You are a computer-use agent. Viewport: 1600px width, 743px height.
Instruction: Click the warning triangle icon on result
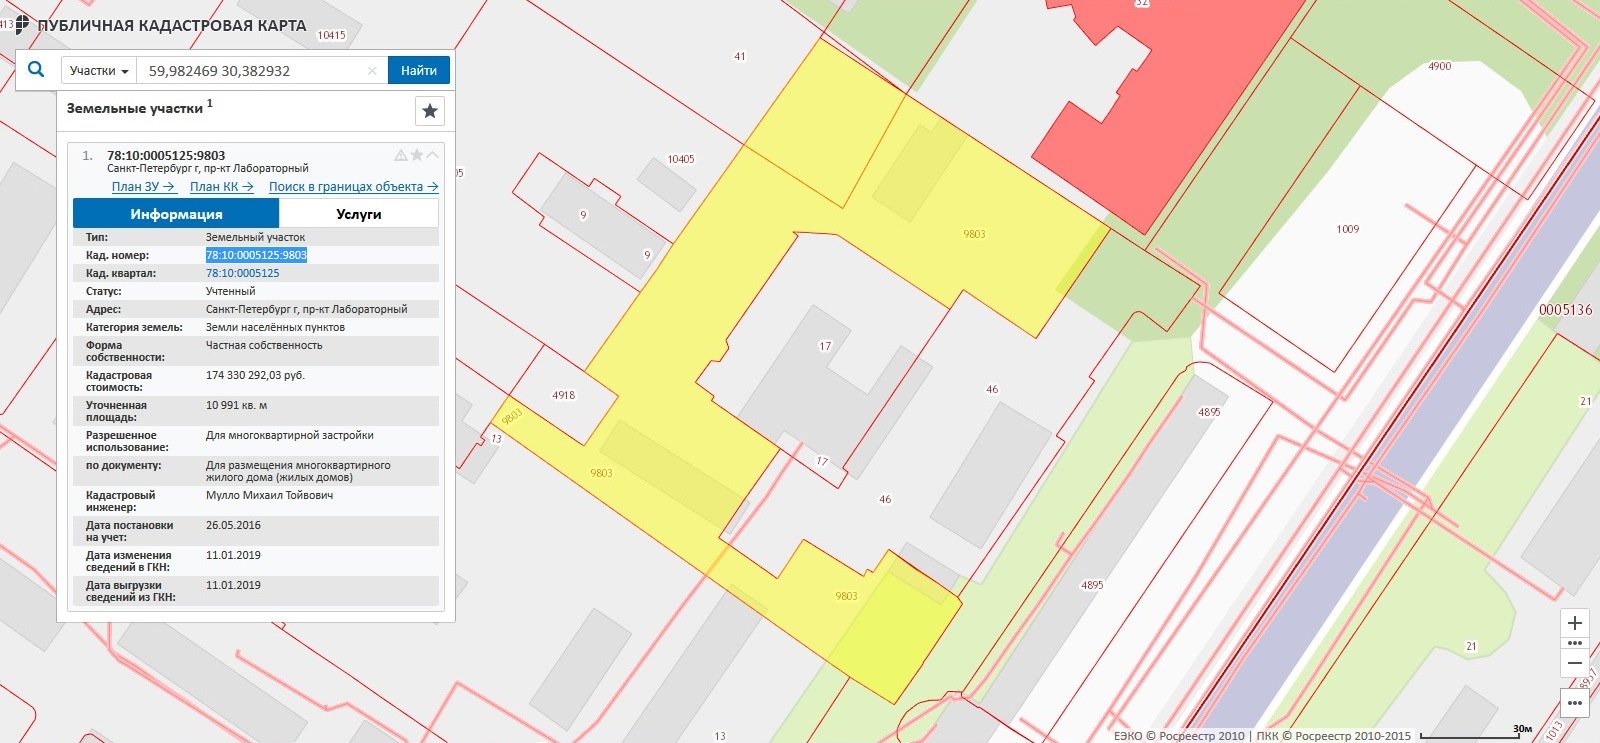pyautogui.click(x=401, y=156)
